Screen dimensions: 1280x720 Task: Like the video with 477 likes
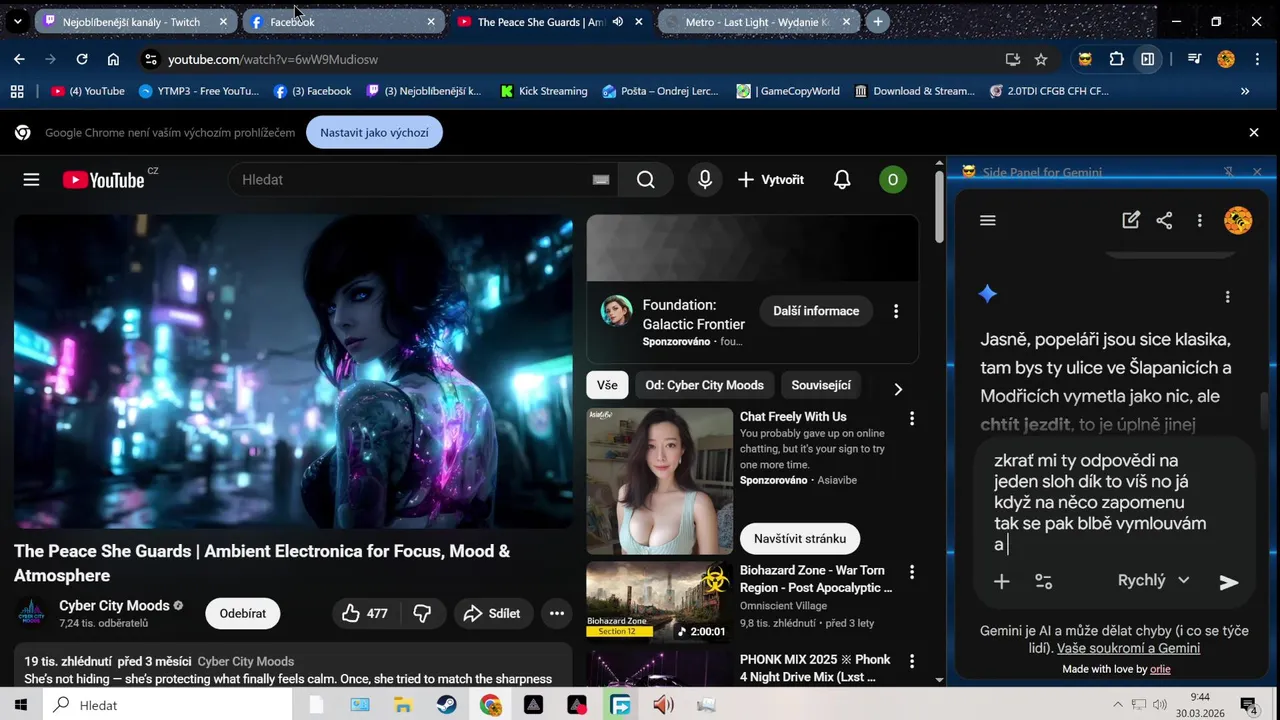(x=365, y=614)
